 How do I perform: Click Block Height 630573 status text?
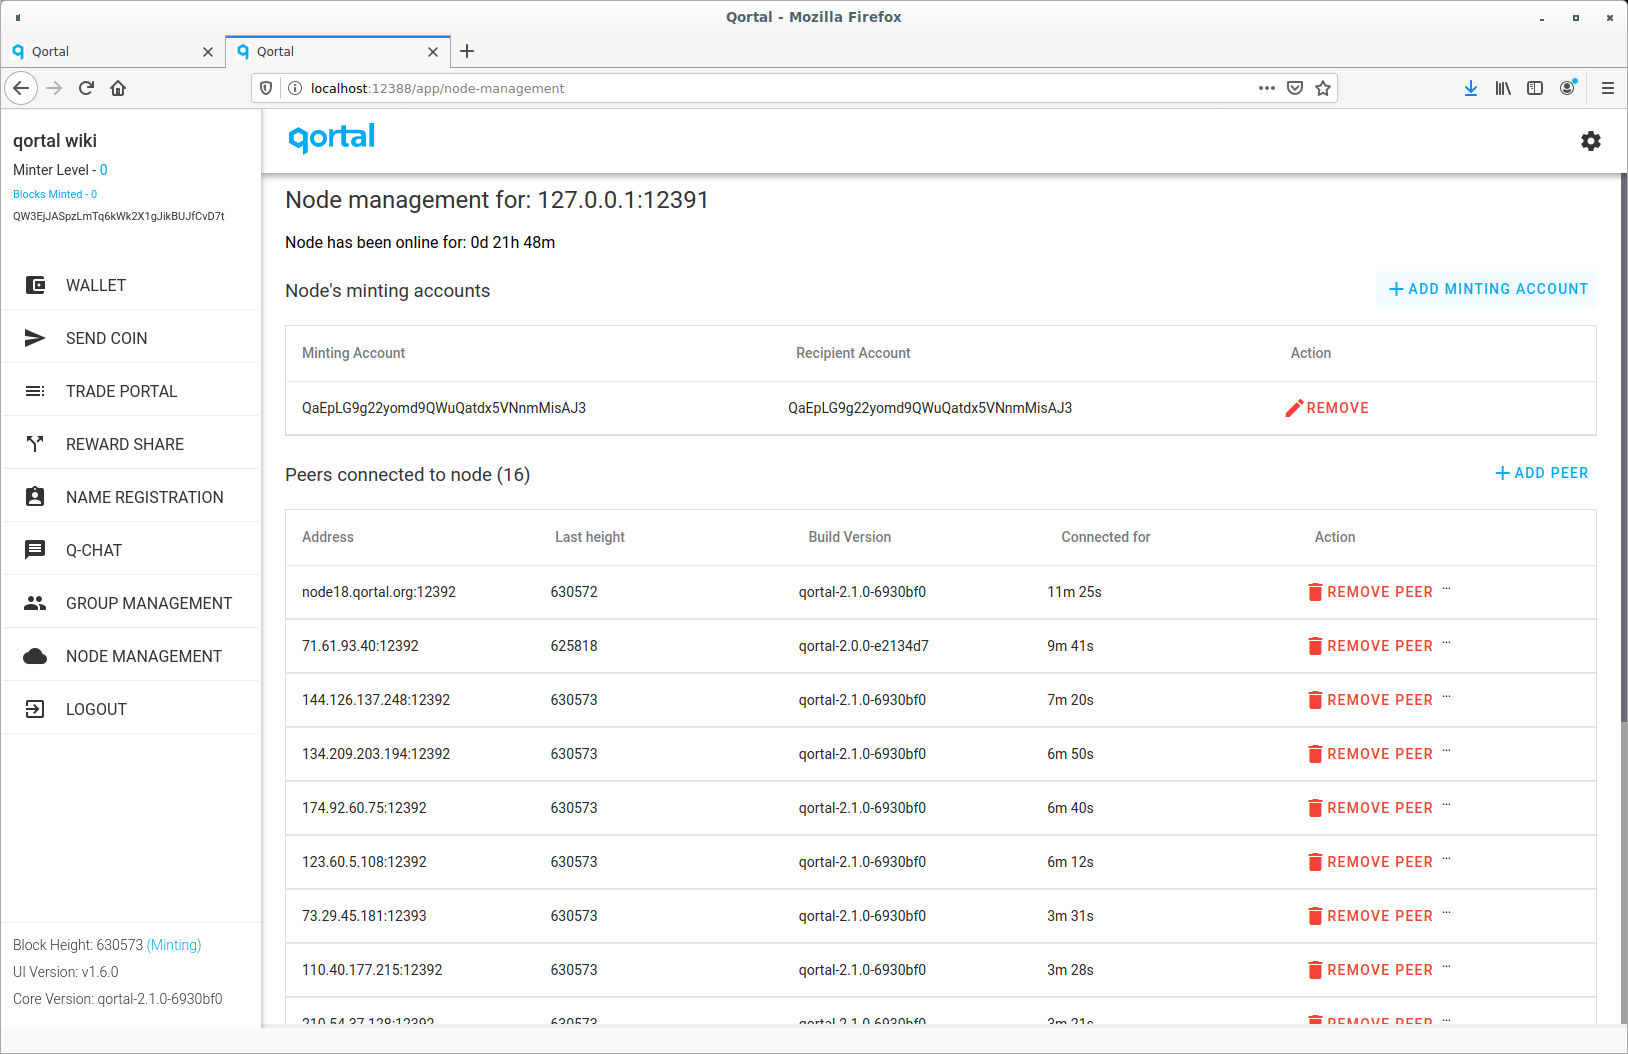(x=107, y=945)
